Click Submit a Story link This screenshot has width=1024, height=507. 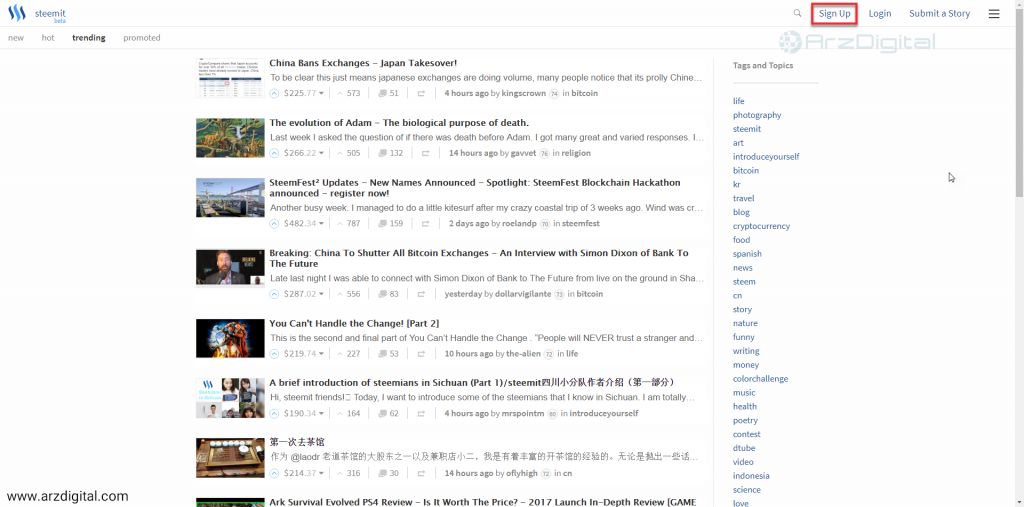pyautogui.click(x=939, y=13)
